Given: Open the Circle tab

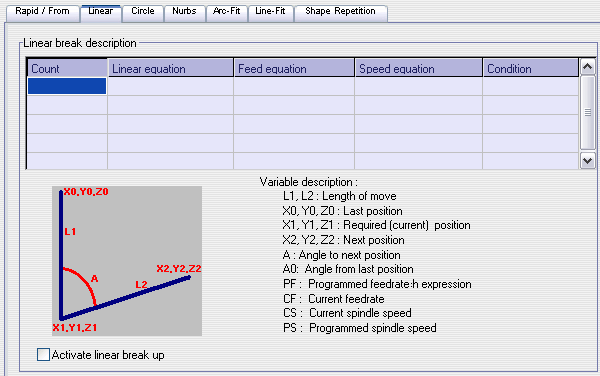Looking at the screenshot, I should (143, 12).
